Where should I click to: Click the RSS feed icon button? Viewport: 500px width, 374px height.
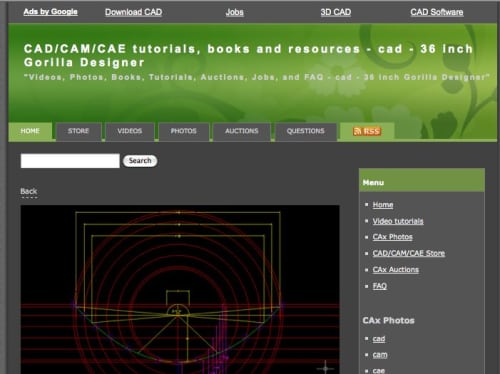coord(367,131)
